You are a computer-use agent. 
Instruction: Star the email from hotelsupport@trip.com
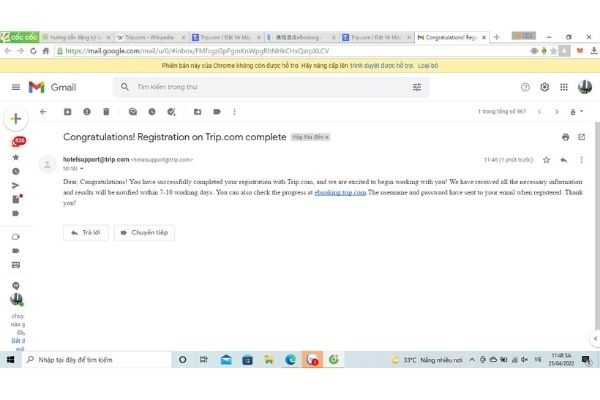(546, 159)
